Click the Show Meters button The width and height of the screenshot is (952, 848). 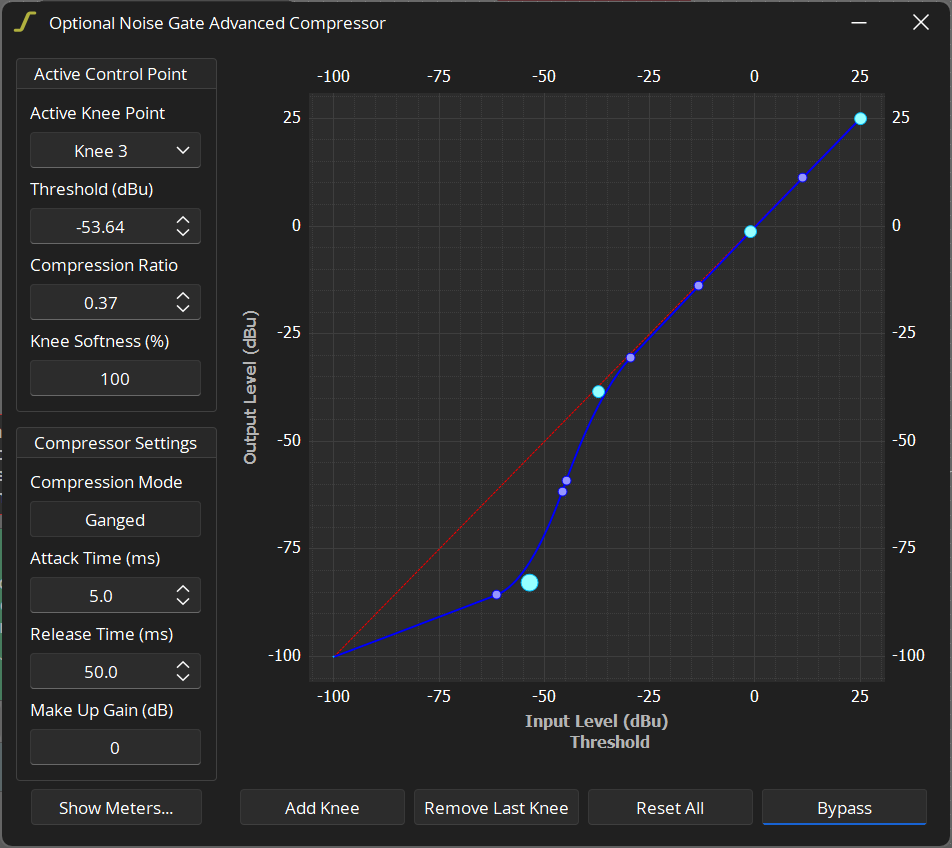116,808
